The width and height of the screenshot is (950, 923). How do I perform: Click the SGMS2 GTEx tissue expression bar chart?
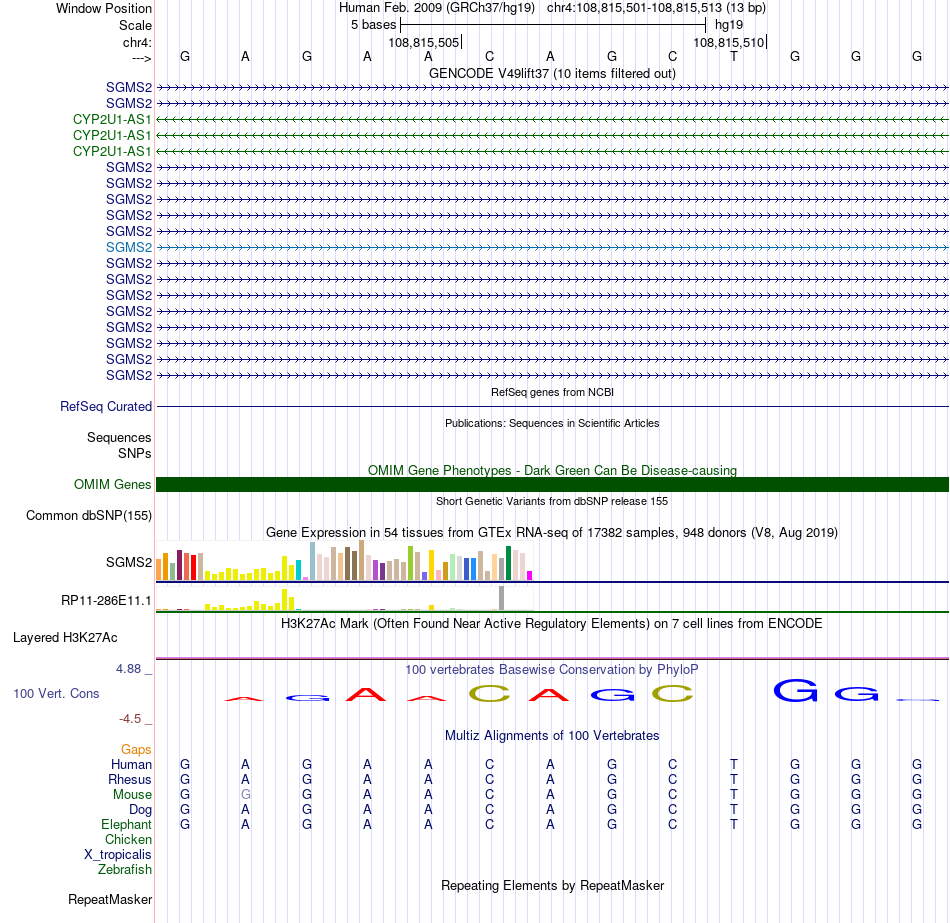(x=344, y=561)
